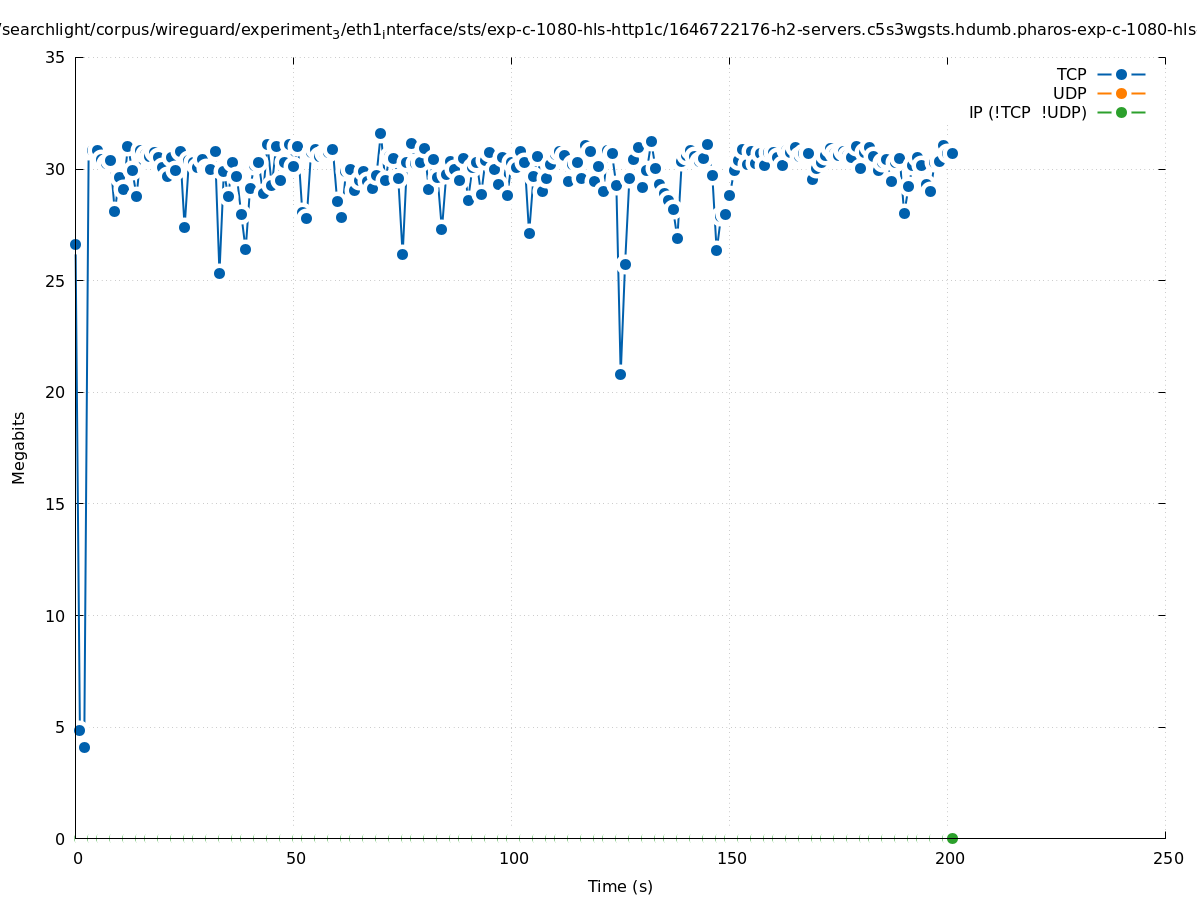The image size is (1197, 900).
Task: Click the chart title file path
Action: (598, 30)
